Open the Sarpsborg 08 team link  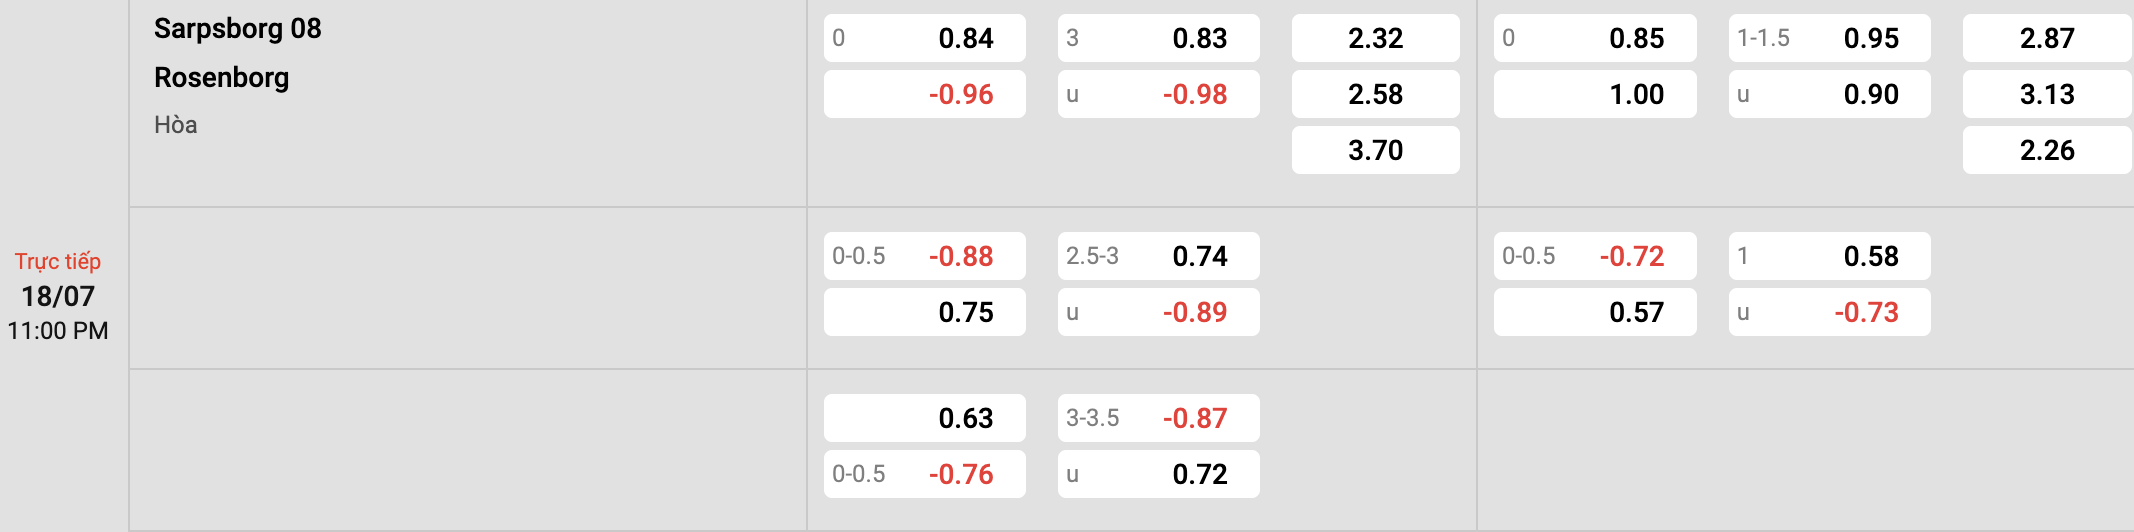coord(238,29)
